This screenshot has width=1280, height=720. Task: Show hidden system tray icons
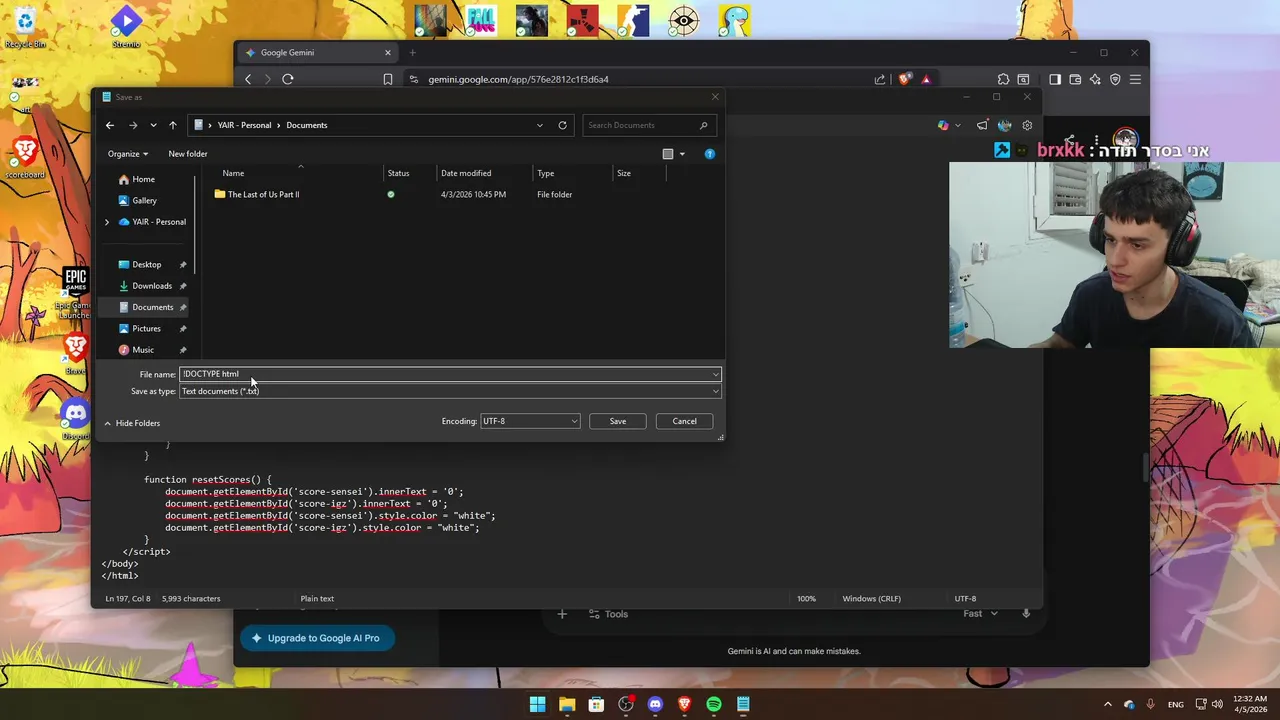(1107, 704)
